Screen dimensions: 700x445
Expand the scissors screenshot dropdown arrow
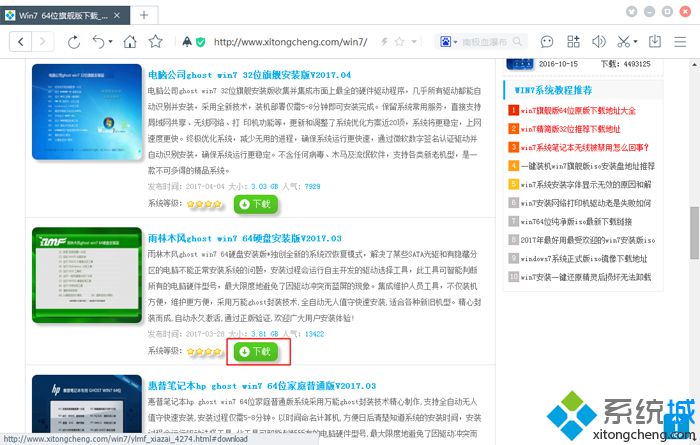pos(635,42)
